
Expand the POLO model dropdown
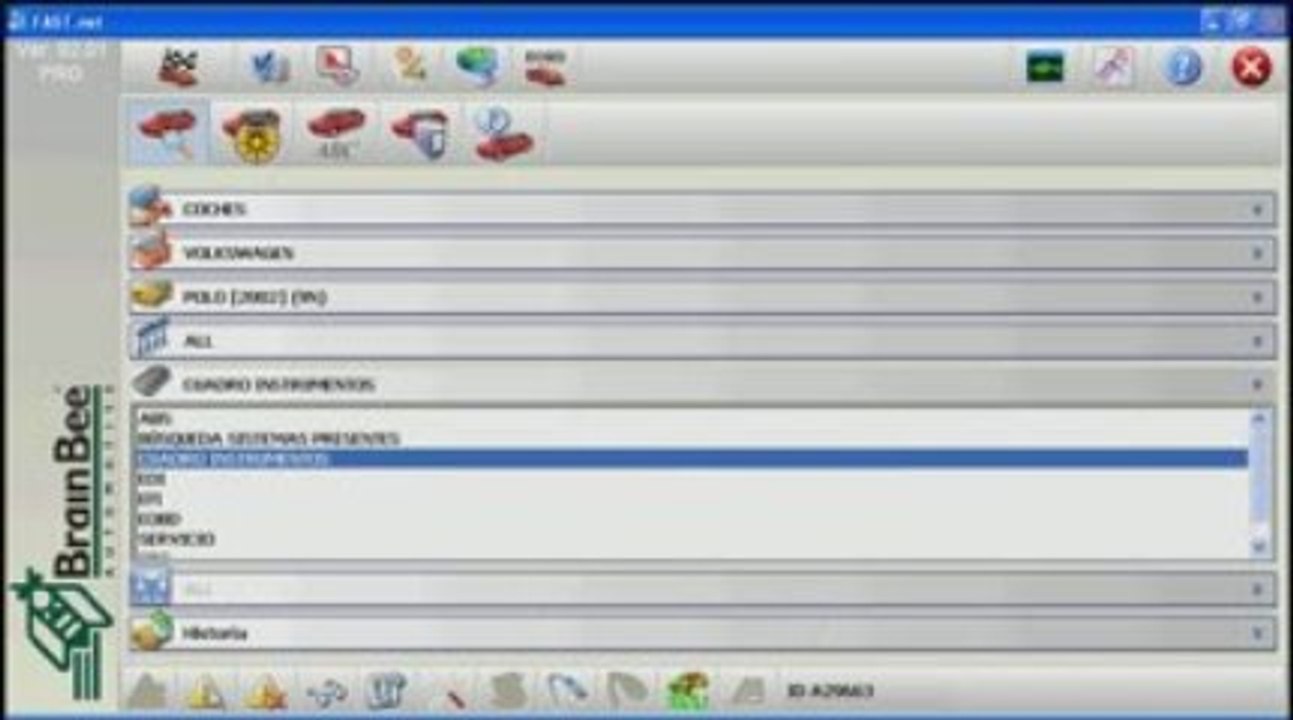(1258, 297)
